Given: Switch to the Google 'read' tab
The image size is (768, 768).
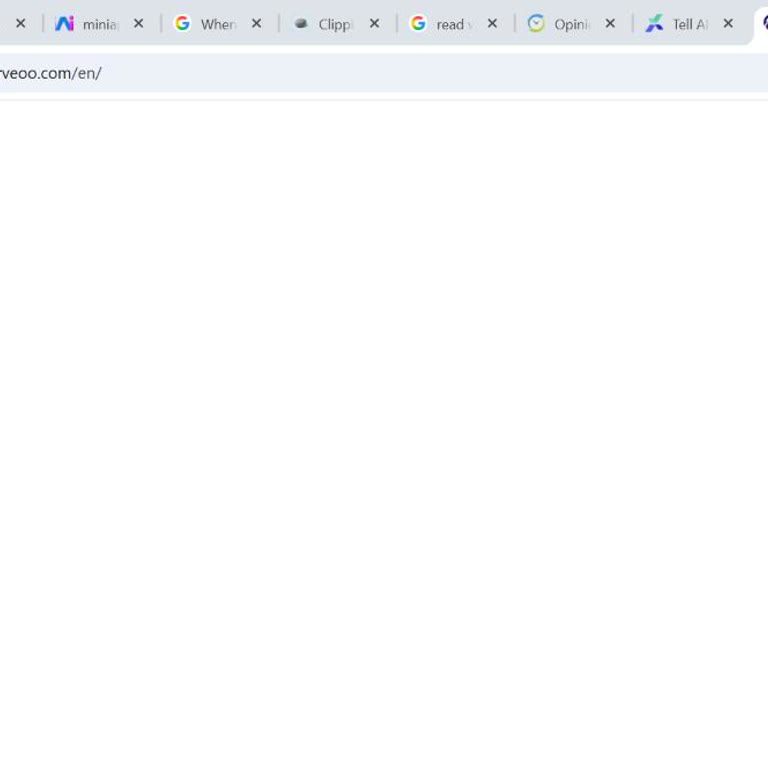Looking at the screenshot, I should coord(454,24).
